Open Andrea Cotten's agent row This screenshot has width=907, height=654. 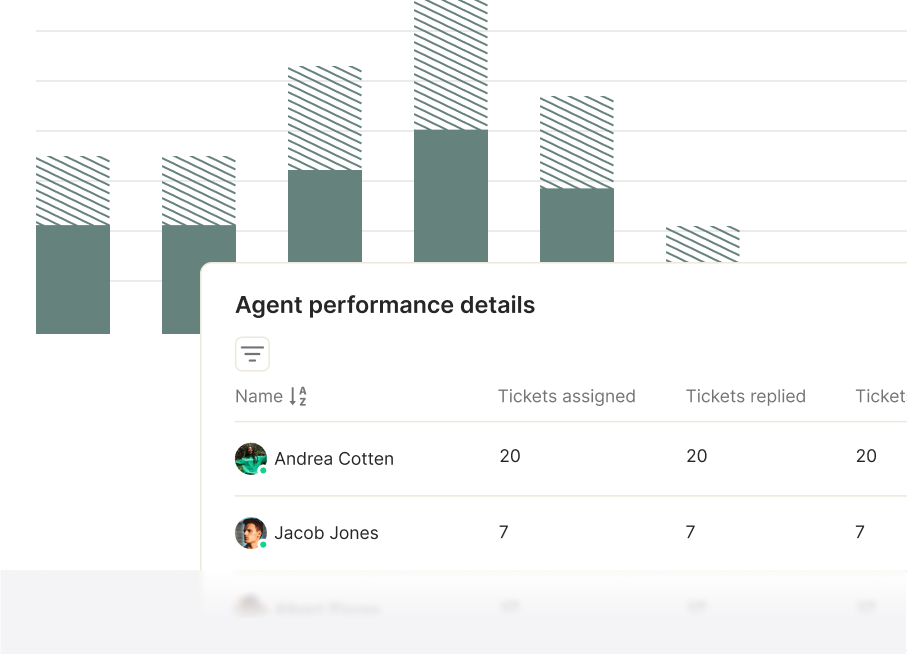pos(571,459)
